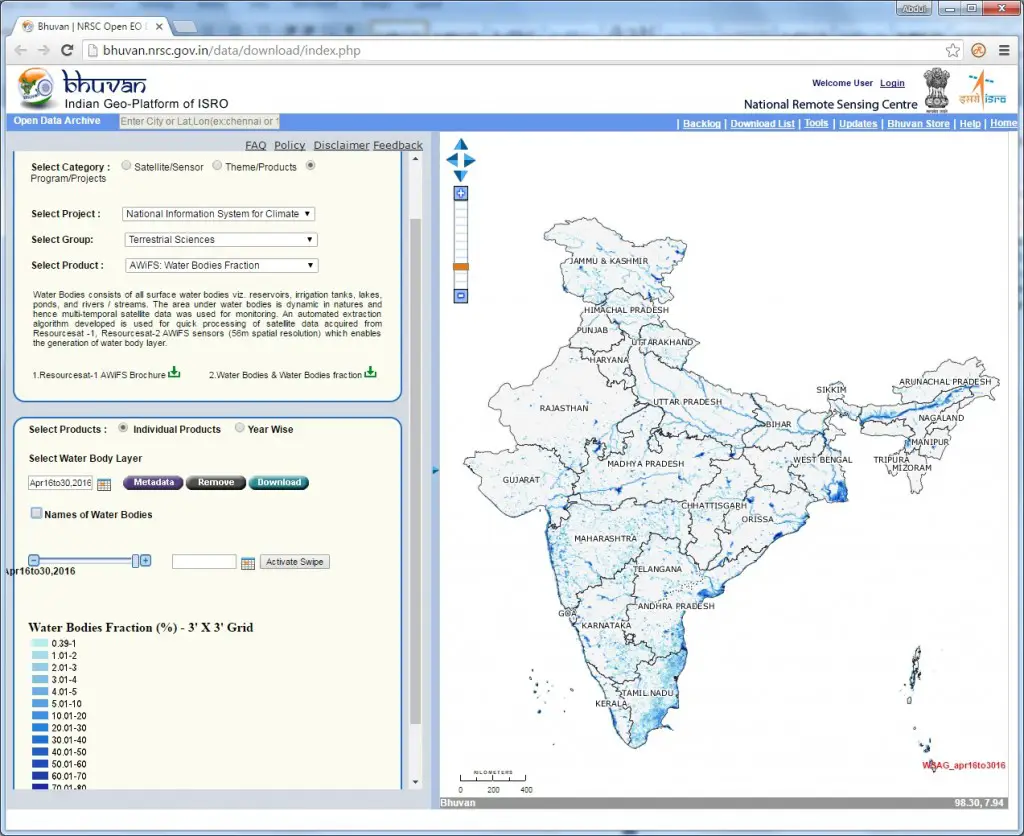1024x836 pixels.
Task: Download Water Bodies fraction document icon
Action: pos(370,373)
